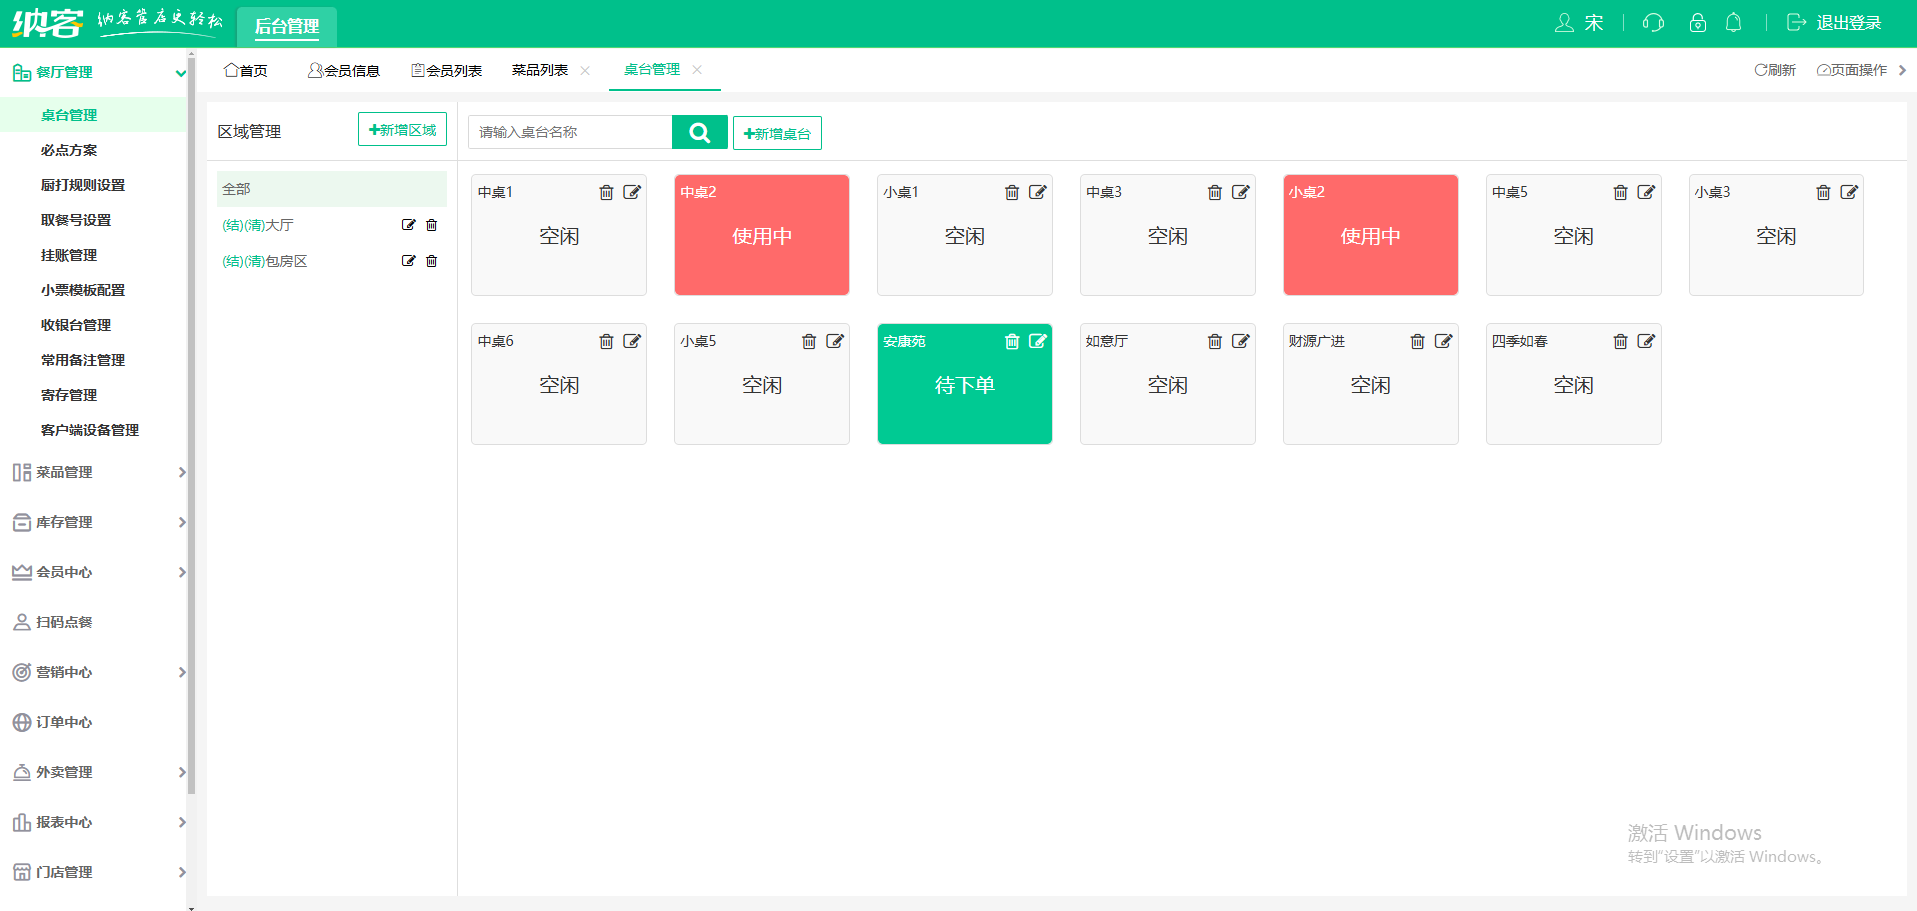Close the 菜品列表 tab

(585, 70)
